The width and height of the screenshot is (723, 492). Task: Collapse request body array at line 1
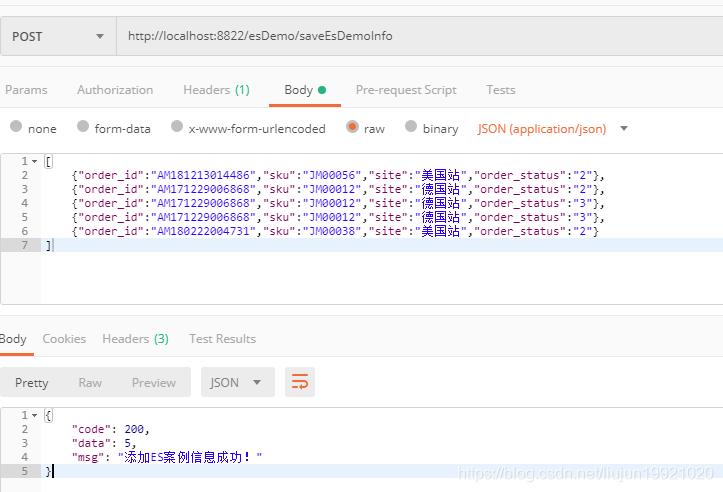pos(34,161)
